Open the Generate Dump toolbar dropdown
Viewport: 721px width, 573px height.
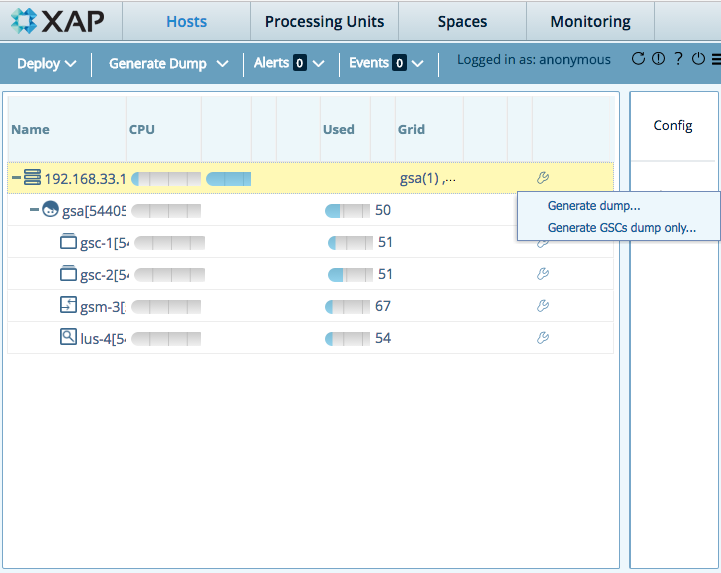(x=168, y=63)
